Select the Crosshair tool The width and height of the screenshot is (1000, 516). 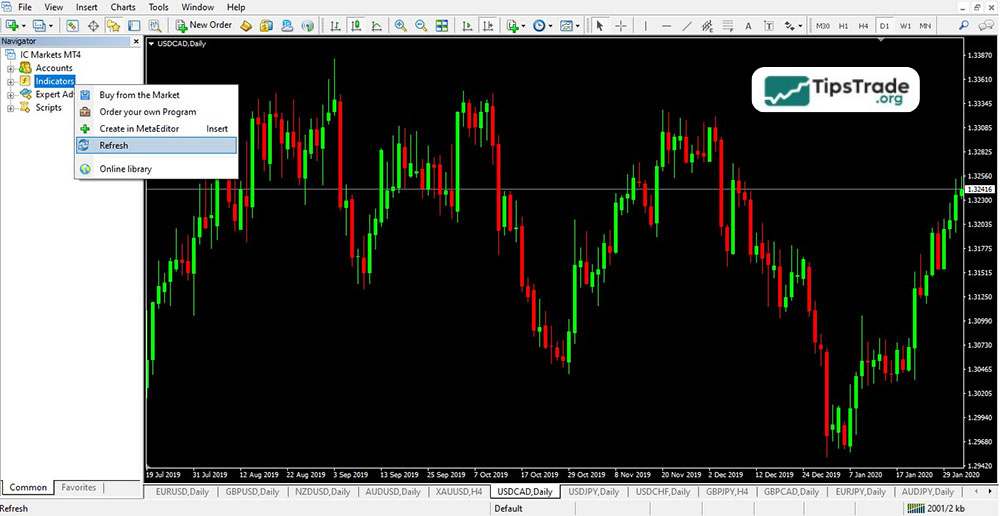621,25
